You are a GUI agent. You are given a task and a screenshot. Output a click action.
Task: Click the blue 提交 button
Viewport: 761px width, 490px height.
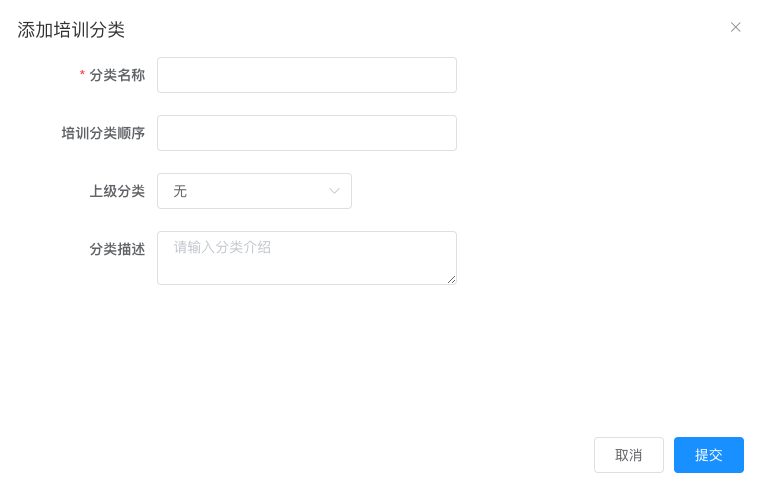709,455
